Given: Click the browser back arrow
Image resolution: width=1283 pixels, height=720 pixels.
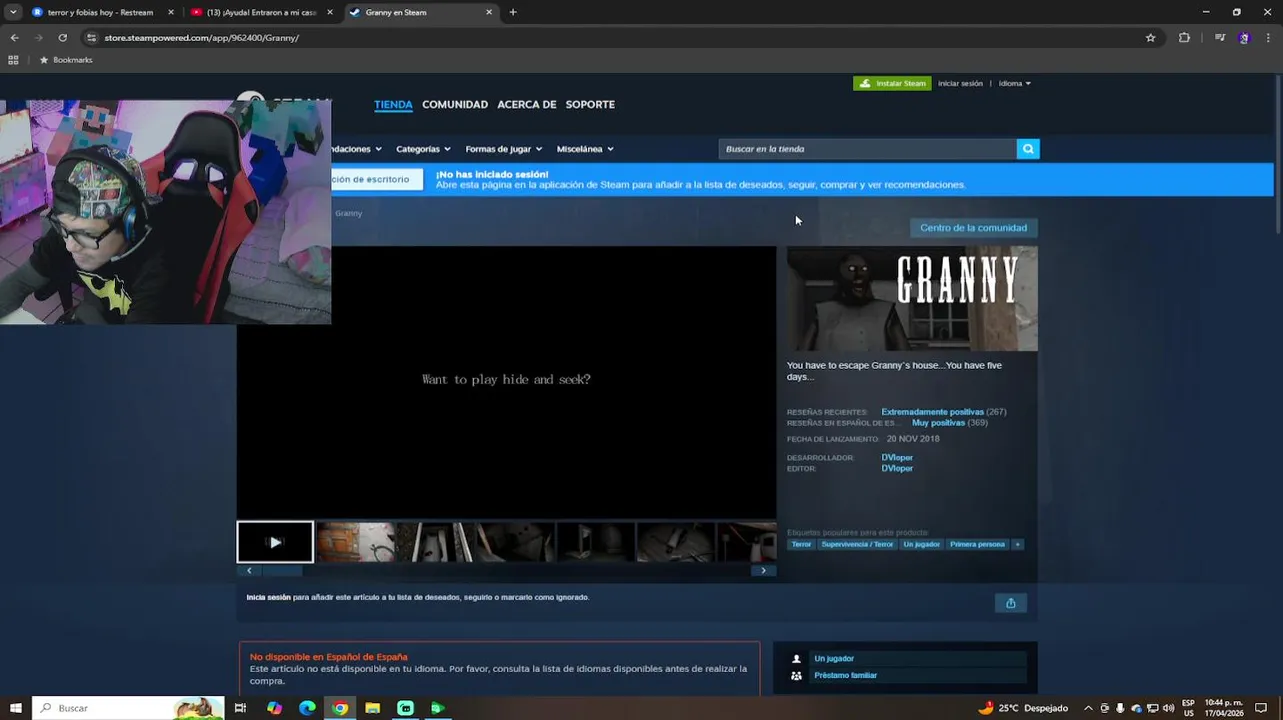Looking at the screenshot, I should (x=14, y=38).
